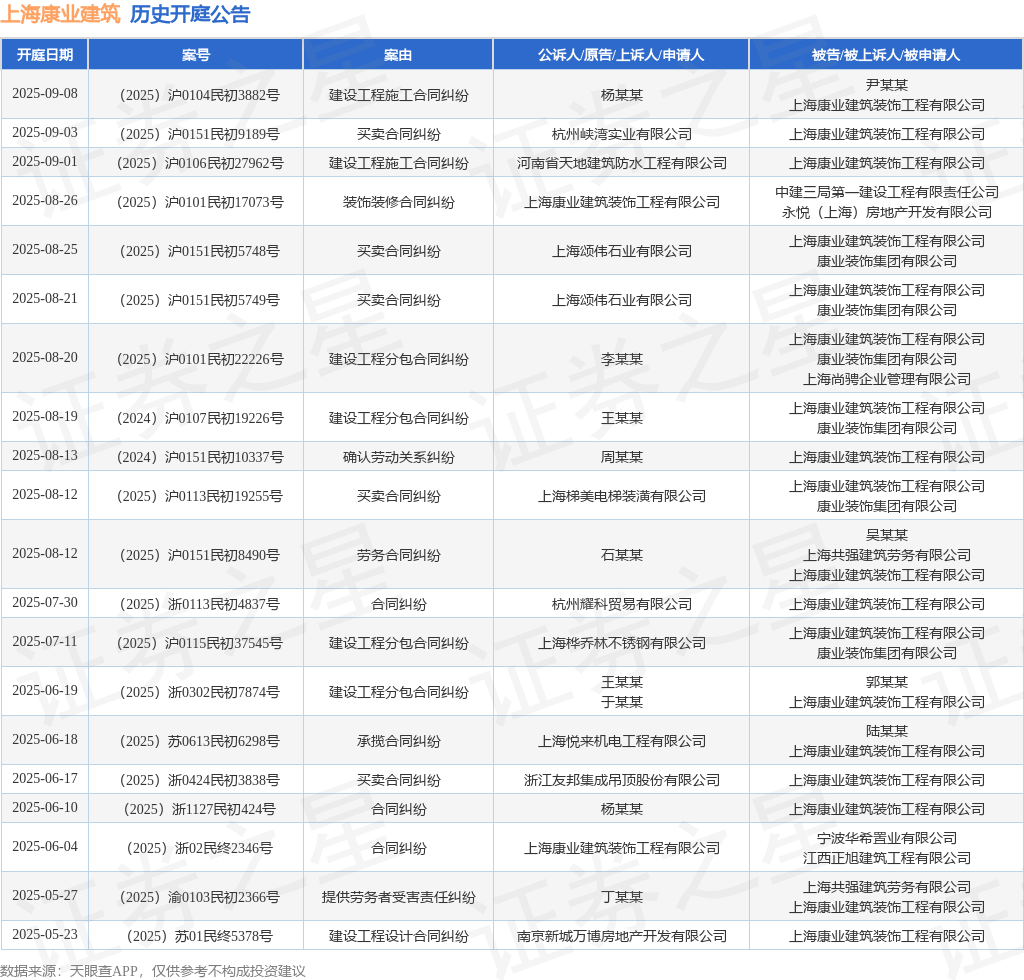1024x980 pixels.
Task: Click case type 确认劳动关系纠纷
Action: click(398, 457)
